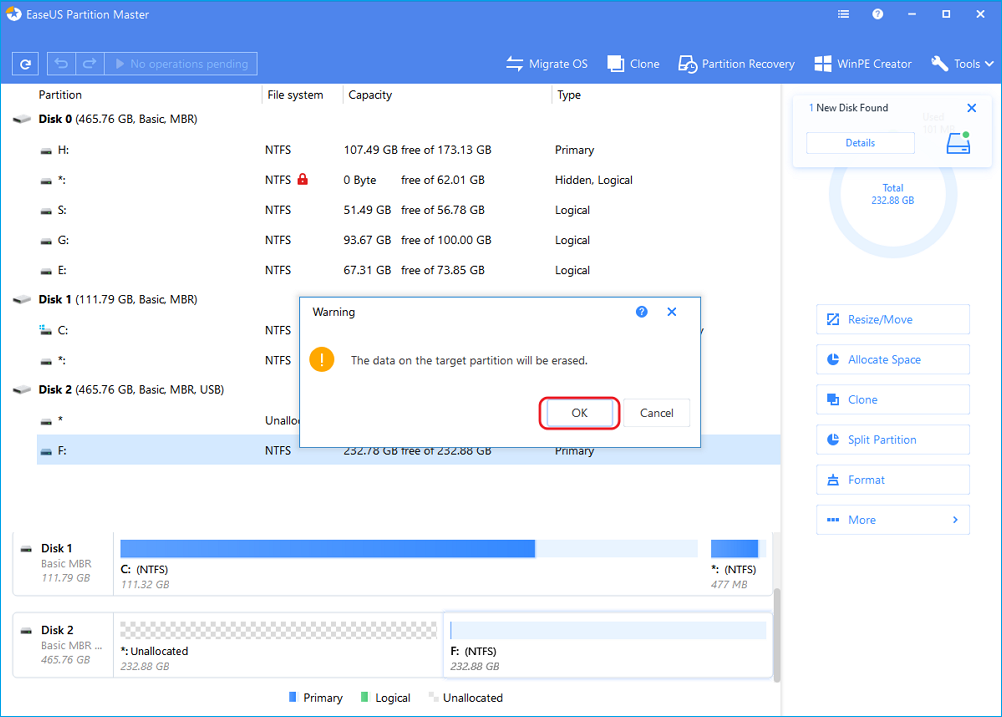Collapse the Disk 2 tree entry
The image size is (1002, 717).
pyautogui.click(x=22, y=389)
